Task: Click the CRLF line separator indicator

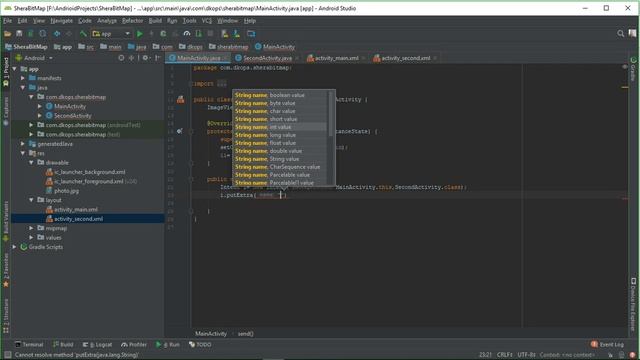Action: coord(504,354)
